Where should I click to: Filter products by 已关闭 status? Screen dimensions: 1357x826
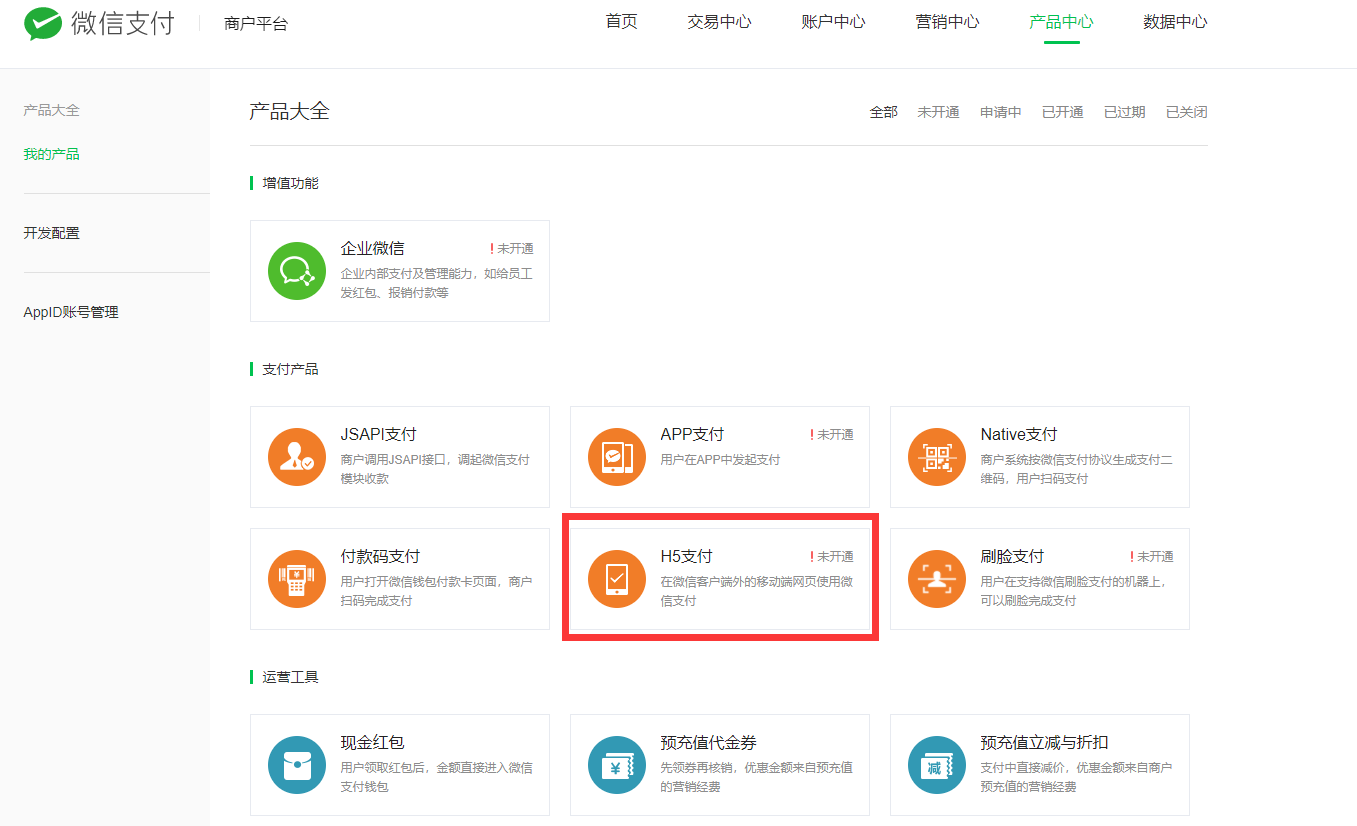tap(1187, 112)
